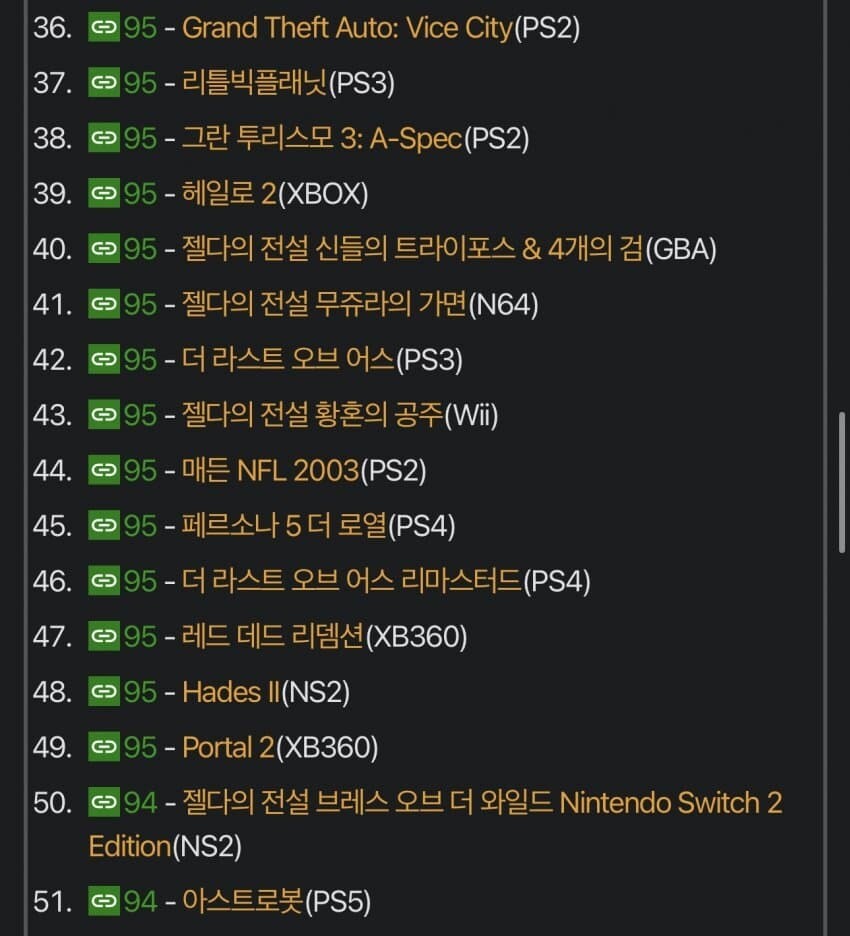Viewport: 850px width, 936px height.
Task: Open the 그란 투리스모 3: A-Spec link
Action: click(322, 139)
